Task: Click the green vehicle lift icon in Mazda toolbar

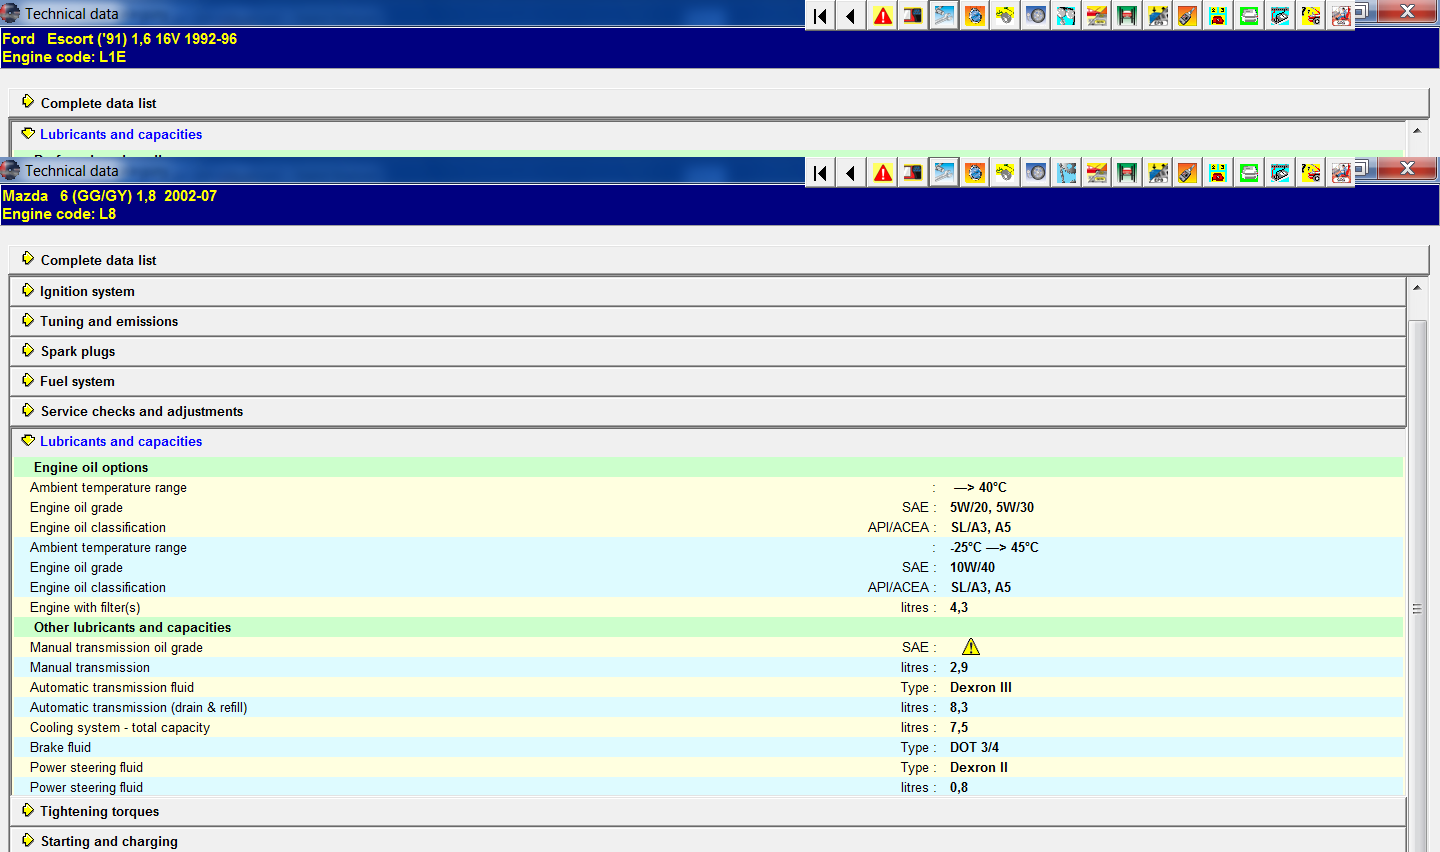Action: pos(1127,173)
